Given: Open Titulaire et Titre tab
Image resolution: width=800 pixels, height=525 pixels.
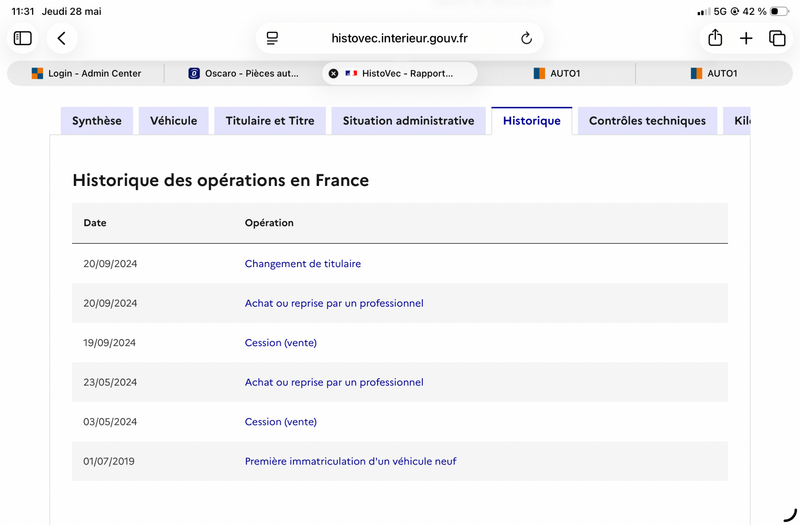Looking at the screenshot, I should click(270, 121).
